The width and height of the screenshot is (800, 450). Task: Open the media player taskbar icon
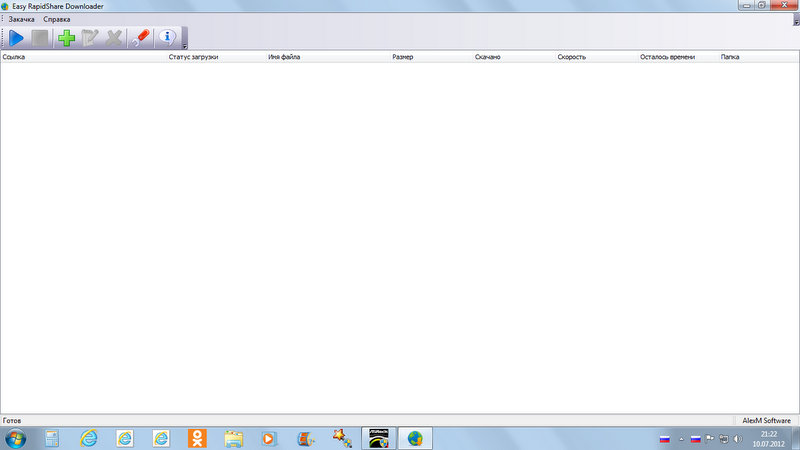click(x=269, y=439)
